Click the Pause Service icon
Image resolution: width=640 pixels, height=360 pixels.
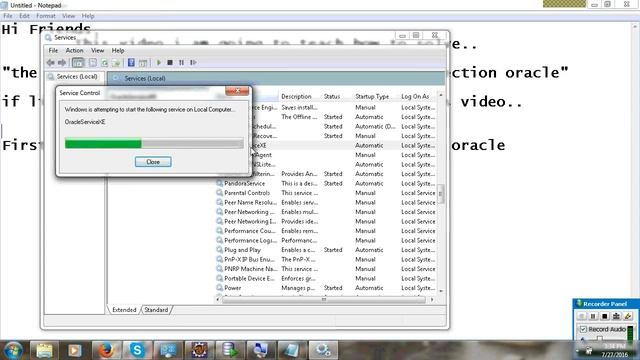pos(181,62)
